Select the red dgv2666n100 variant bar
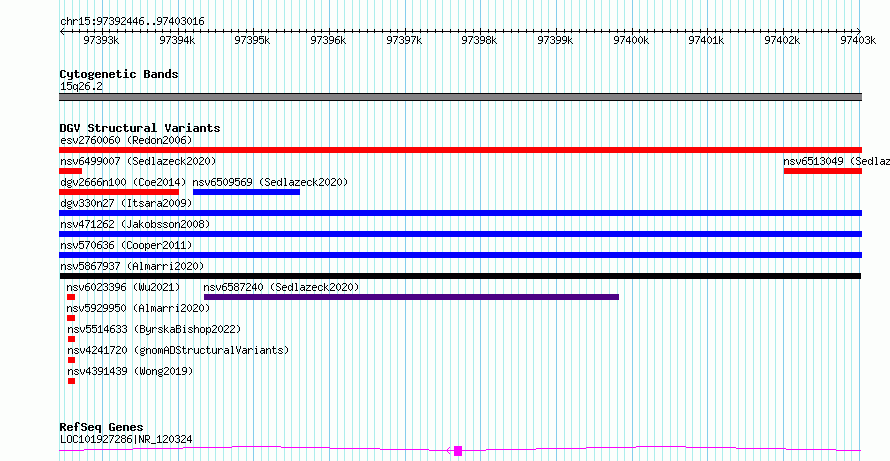The height and width of the screenshot is (461, 890). (x=119, y=192)
